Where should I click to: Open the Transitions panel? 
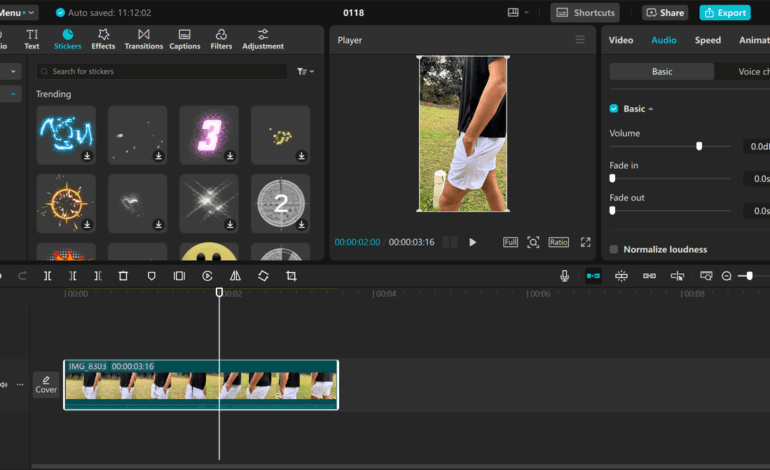coord(143,39)
